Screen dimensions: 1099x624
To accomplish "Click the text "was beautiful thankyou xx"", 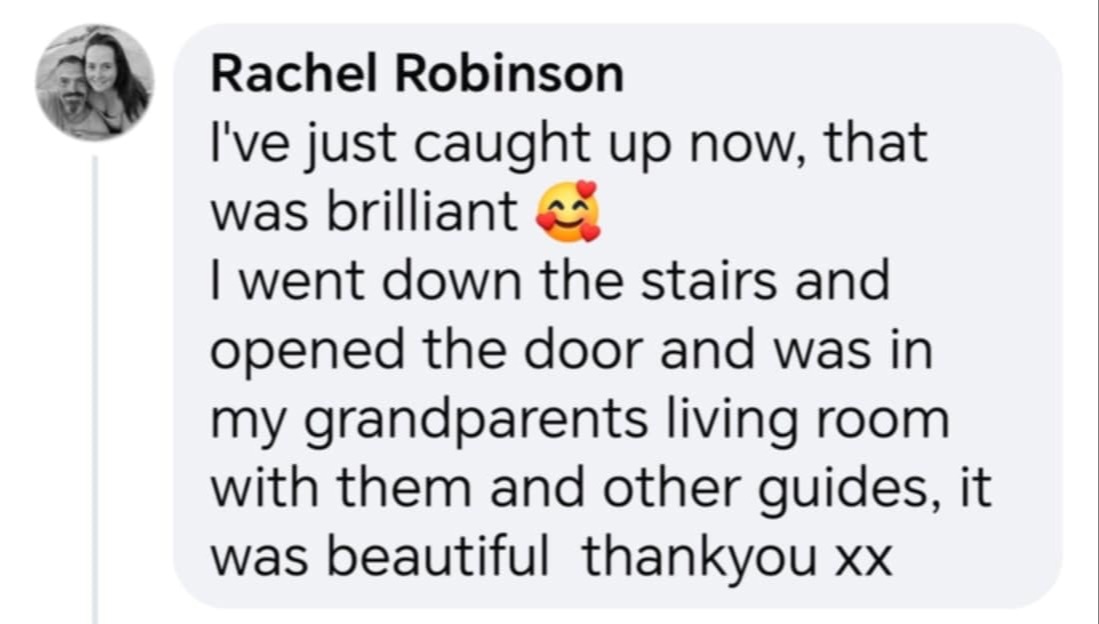I will point(552,557).
